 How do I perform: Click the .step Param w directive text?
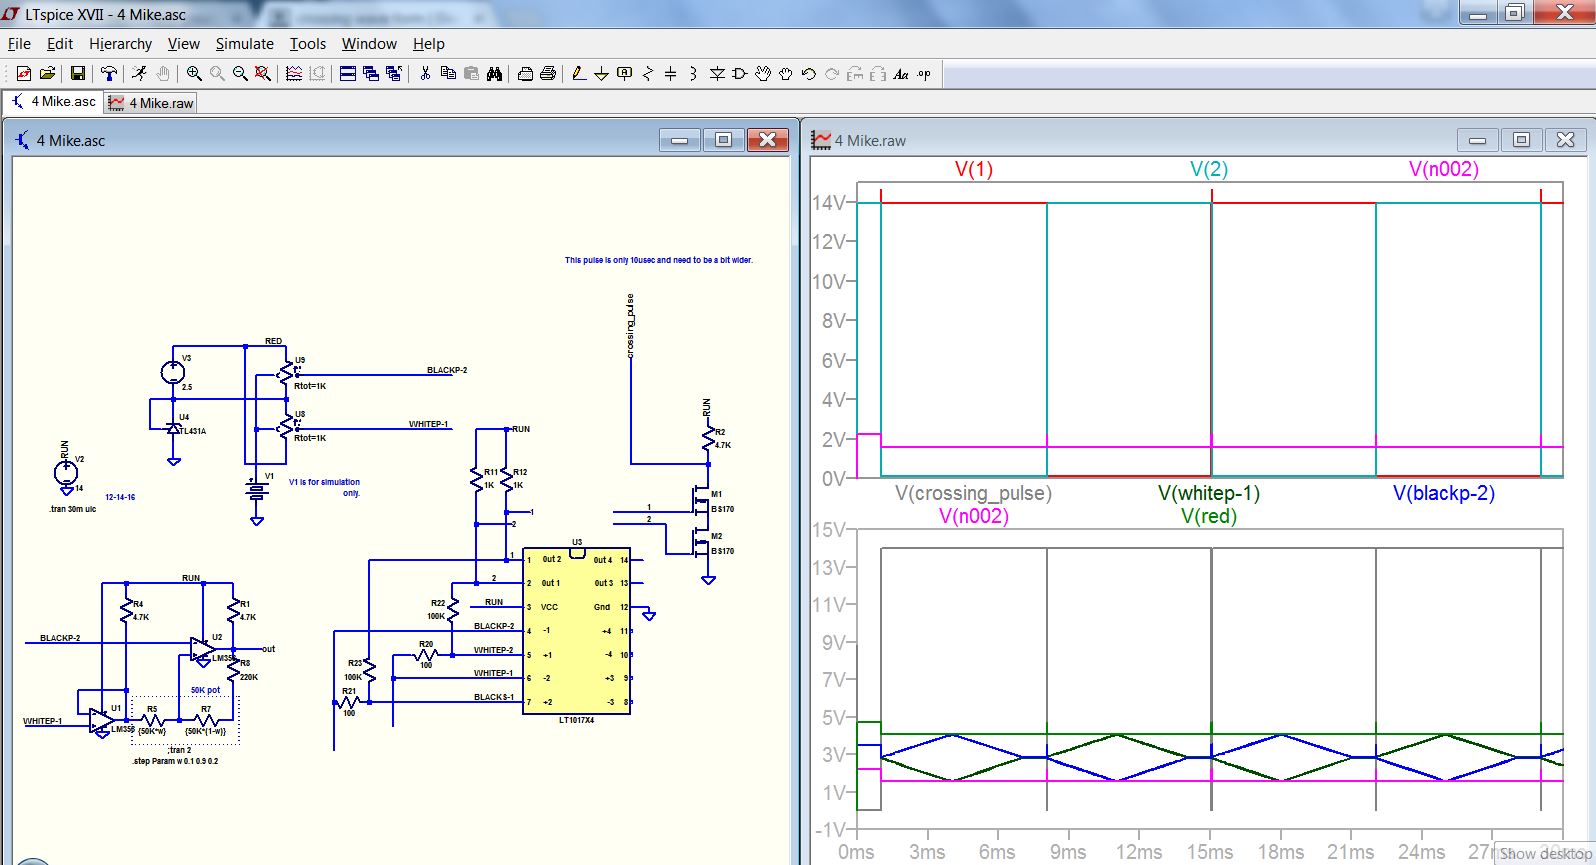click(175, 761)
